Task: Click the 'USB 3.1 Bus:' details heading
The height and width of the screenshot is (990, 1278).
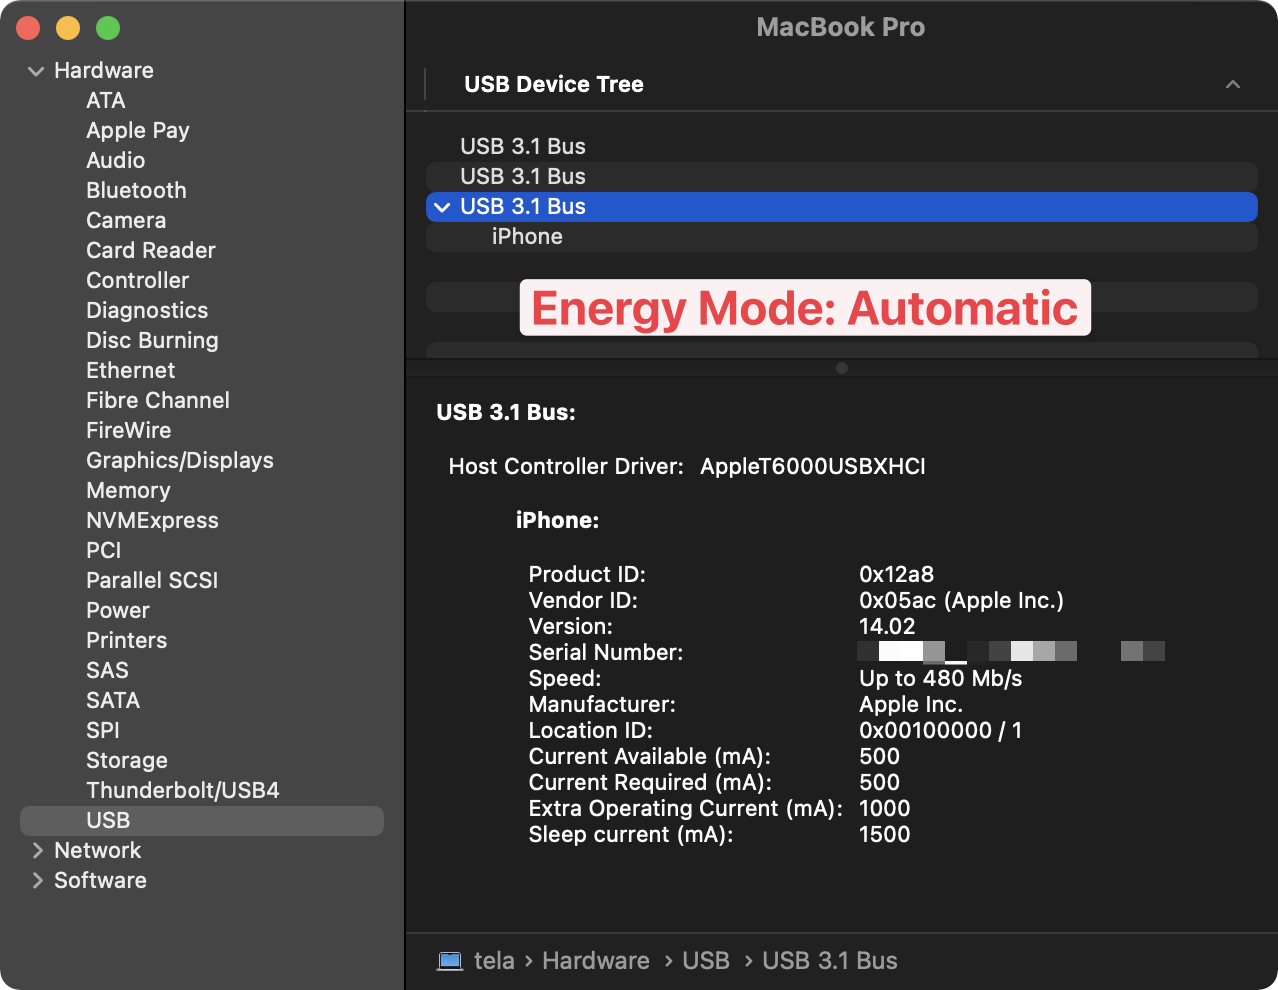Action: click(x=506, y=413)
